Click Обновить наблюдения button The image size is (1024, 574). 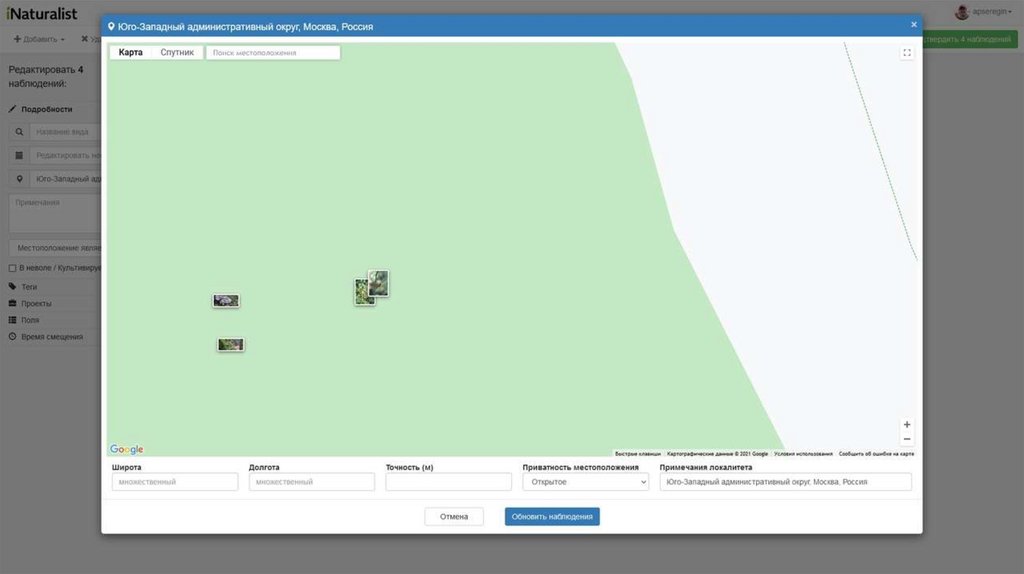point(552,517)
